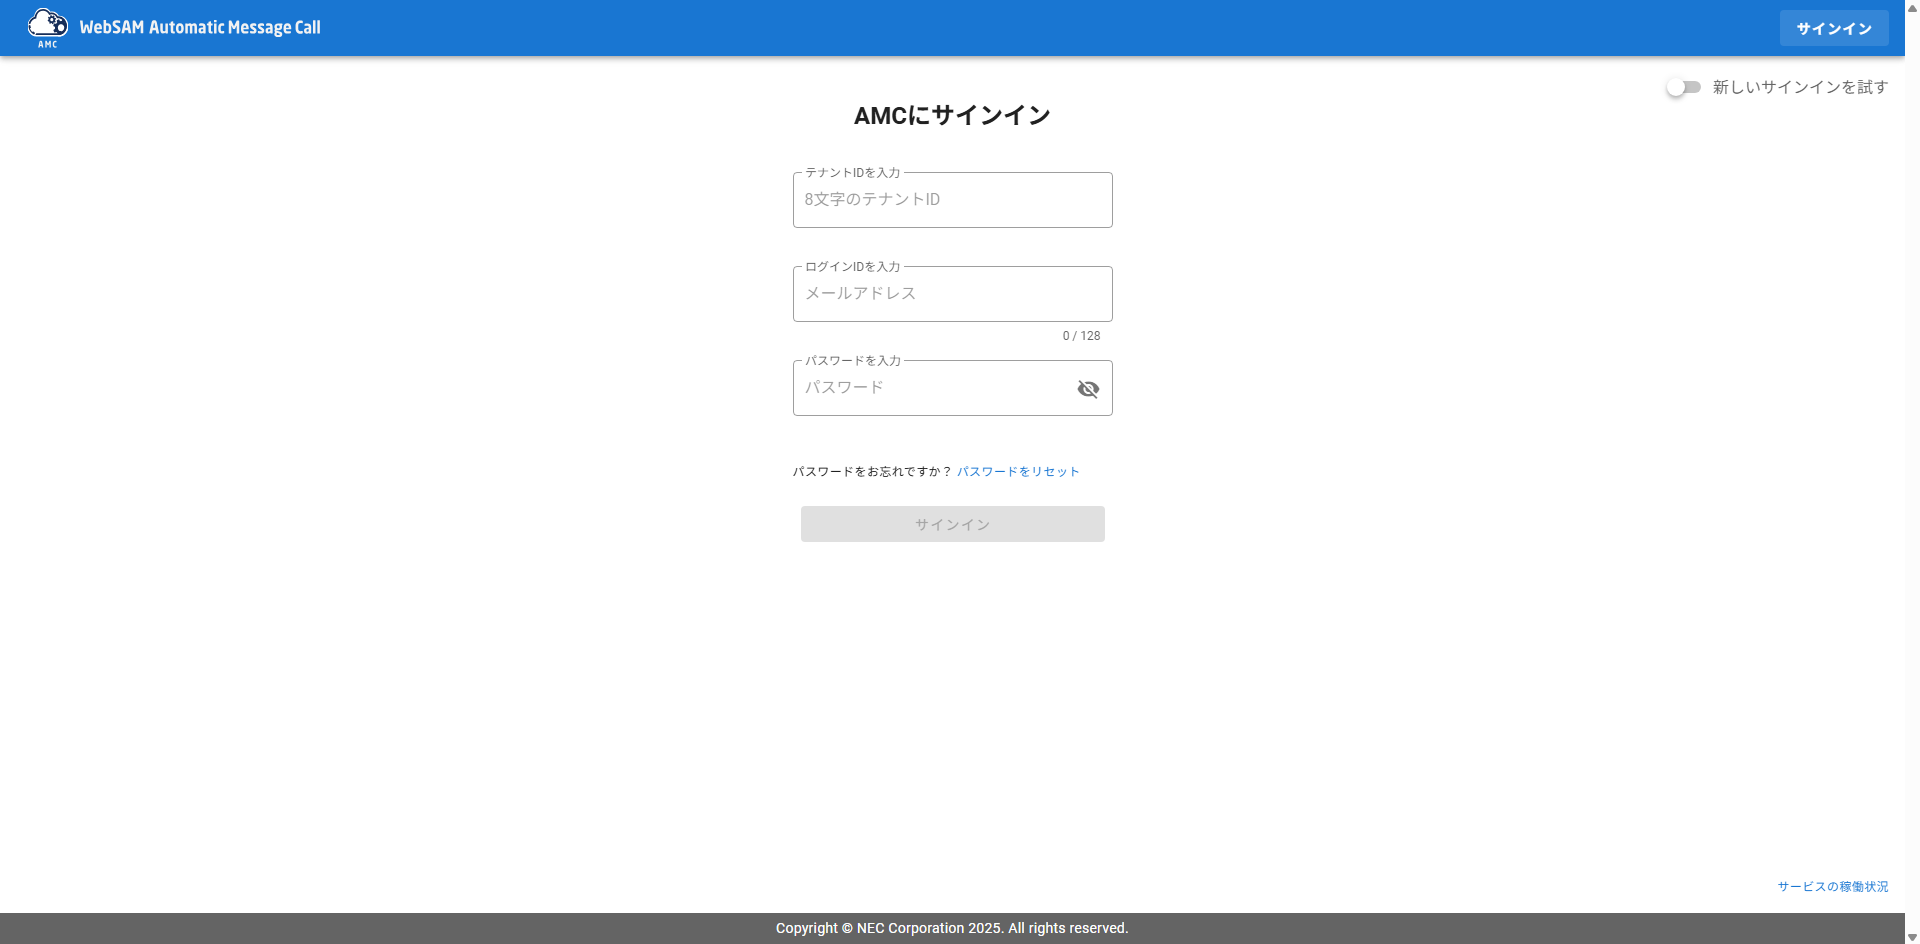Viewport: 1920px width, 944px height.
Task: Click the 新しいサインインを試す label text
Action: pyautogui.click(x=1800, y=88)
